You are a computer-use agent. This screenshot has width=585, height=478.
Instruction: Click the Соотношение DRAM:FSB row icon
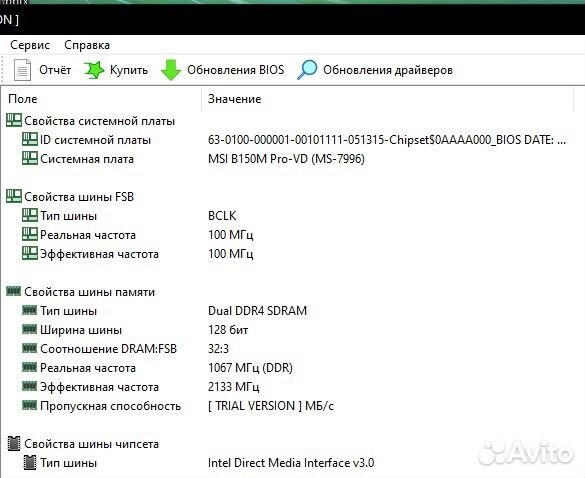30,348
